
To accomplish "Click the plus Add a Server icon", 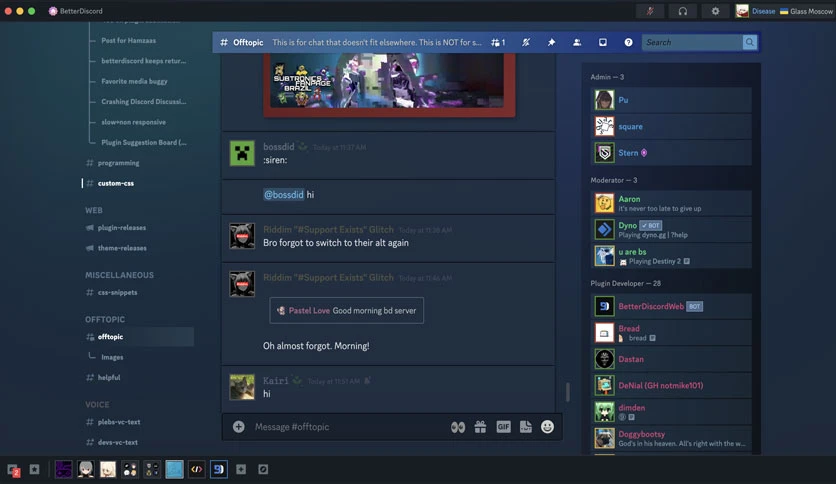I will point(241,469).
